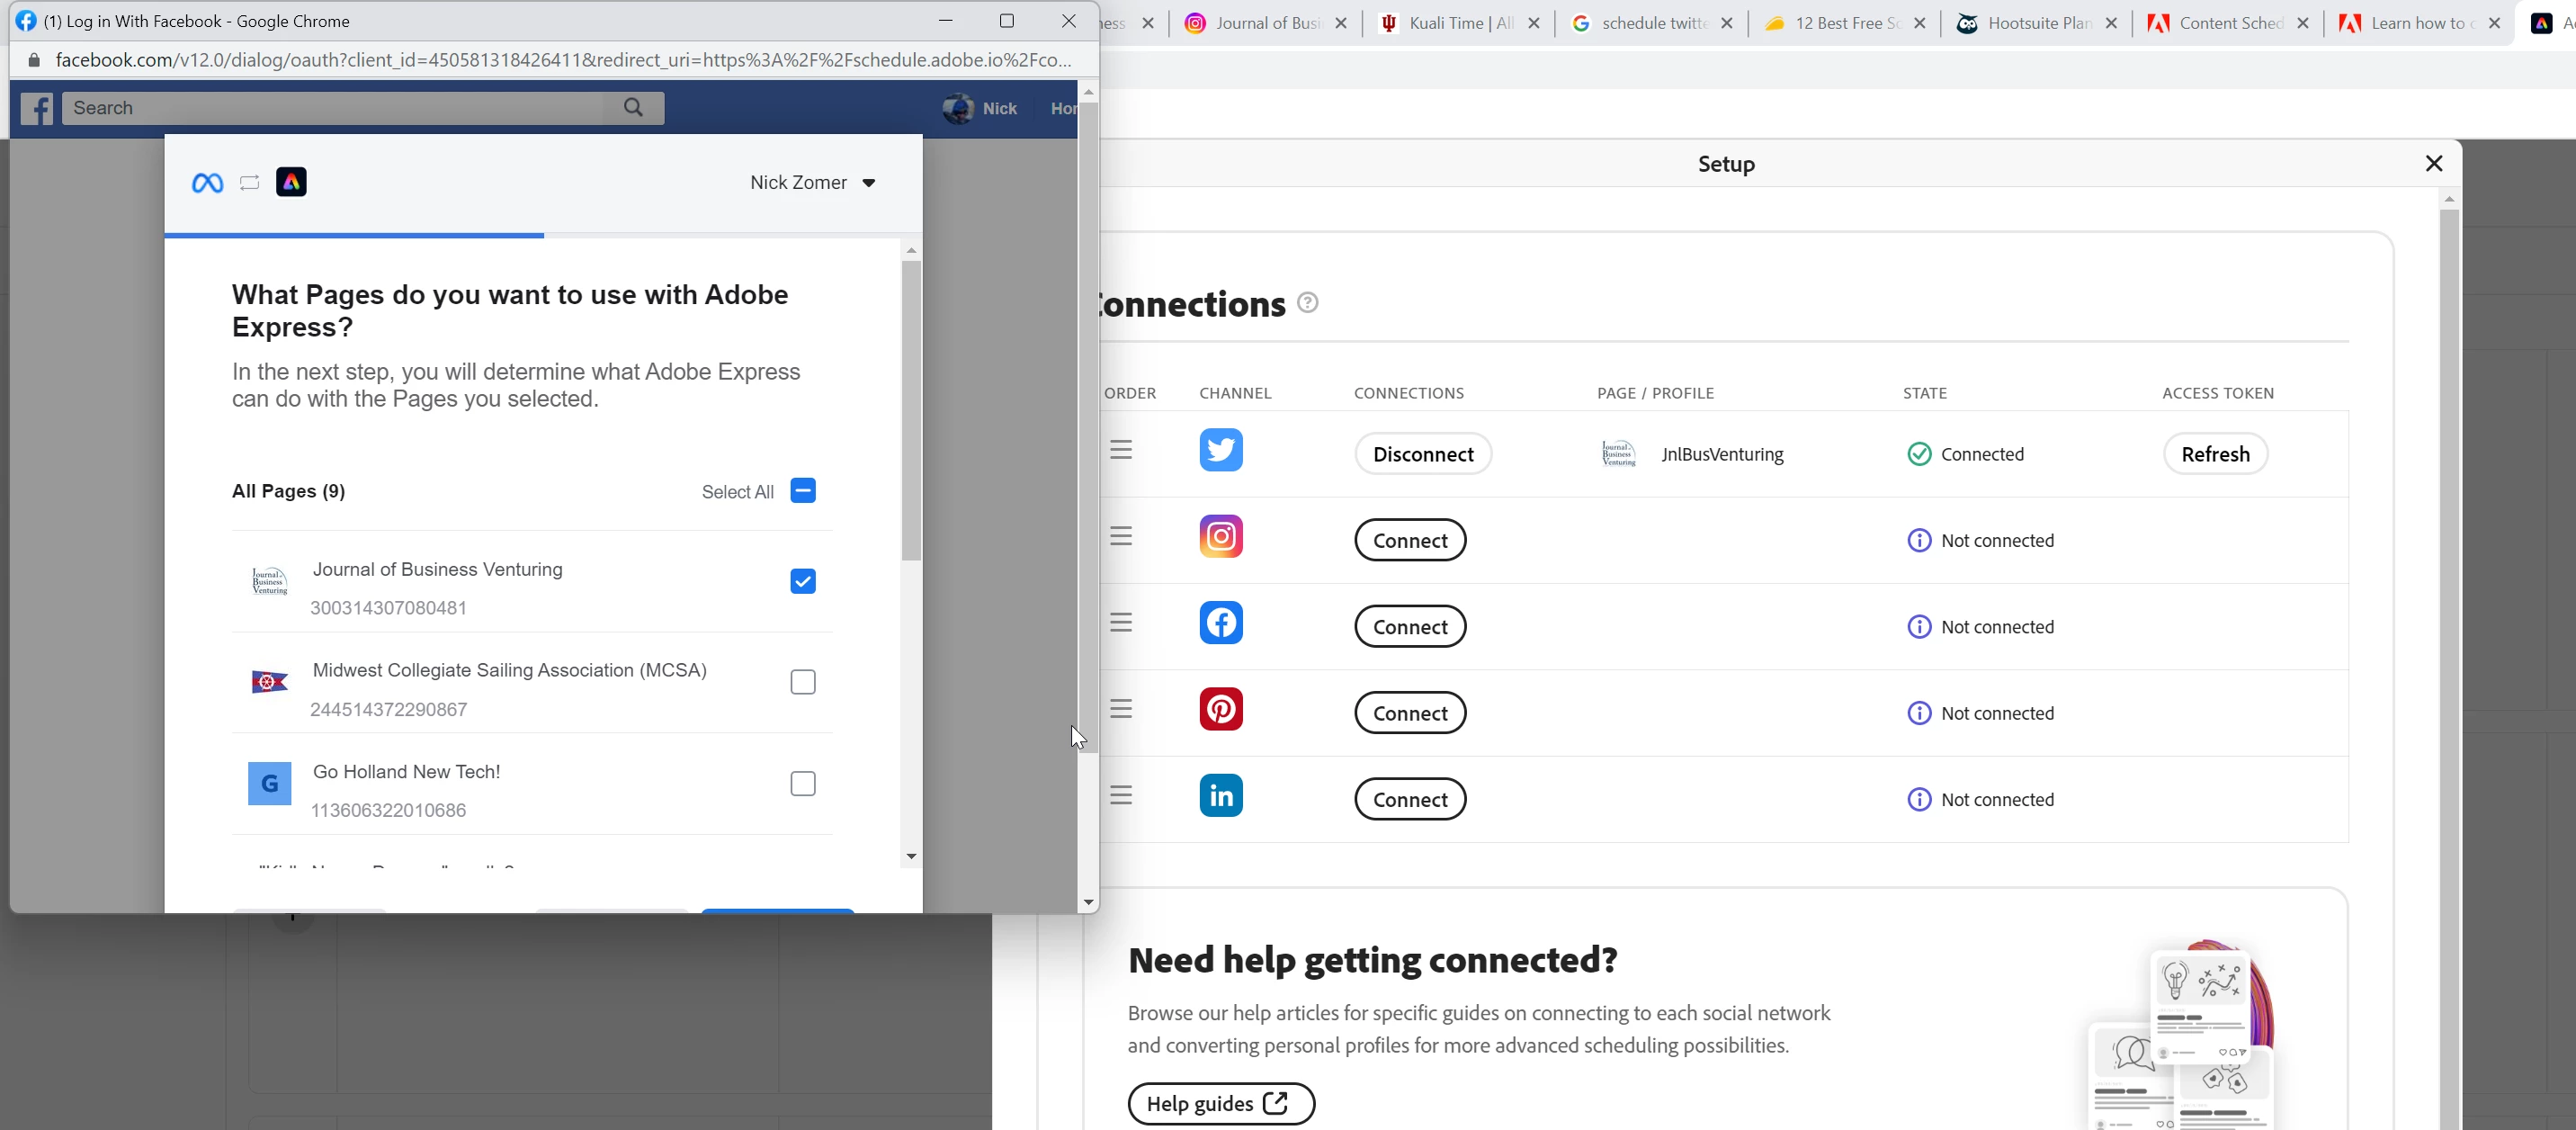
Task: Open the Help guides link
Action: (x=1220, y=1104)
